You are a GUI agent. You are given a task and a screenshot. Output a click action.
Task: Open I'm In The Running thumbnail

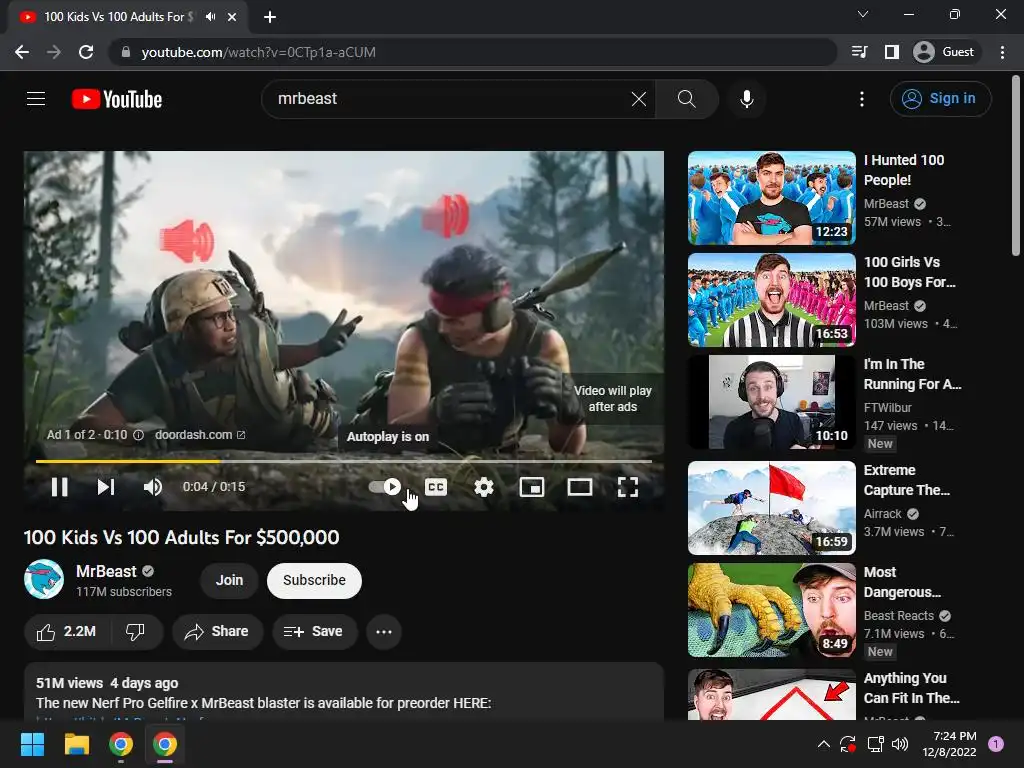tap(771, 402)
